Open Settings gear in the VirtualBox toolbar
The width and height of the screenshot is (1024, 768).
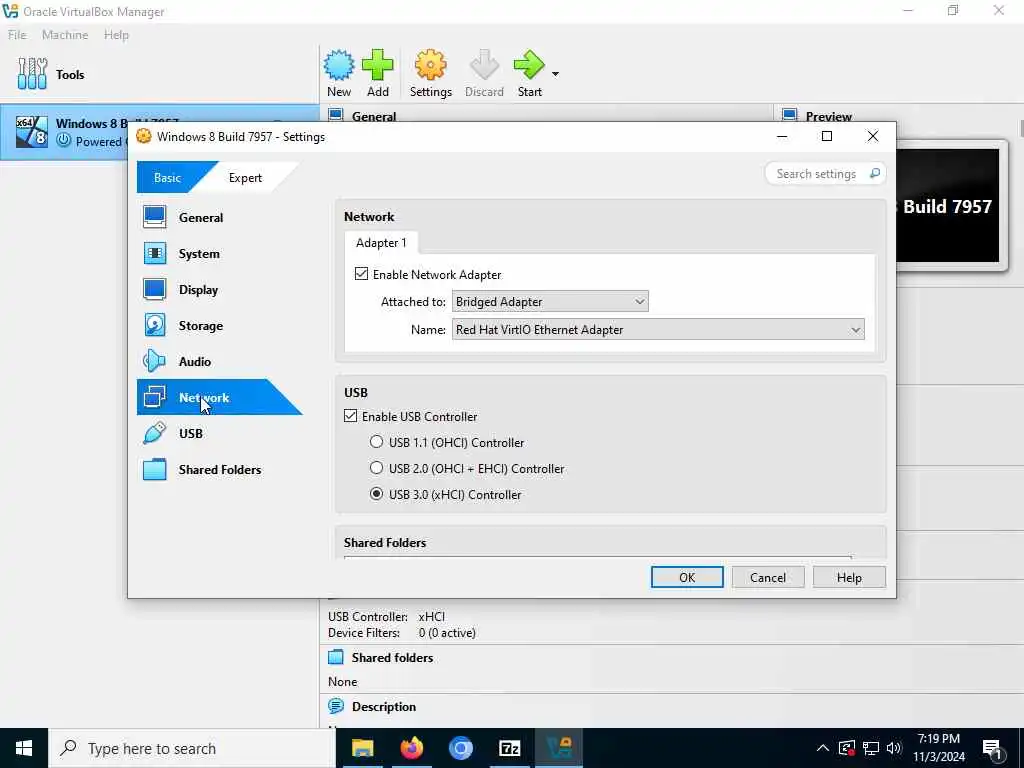coord(430,65)
